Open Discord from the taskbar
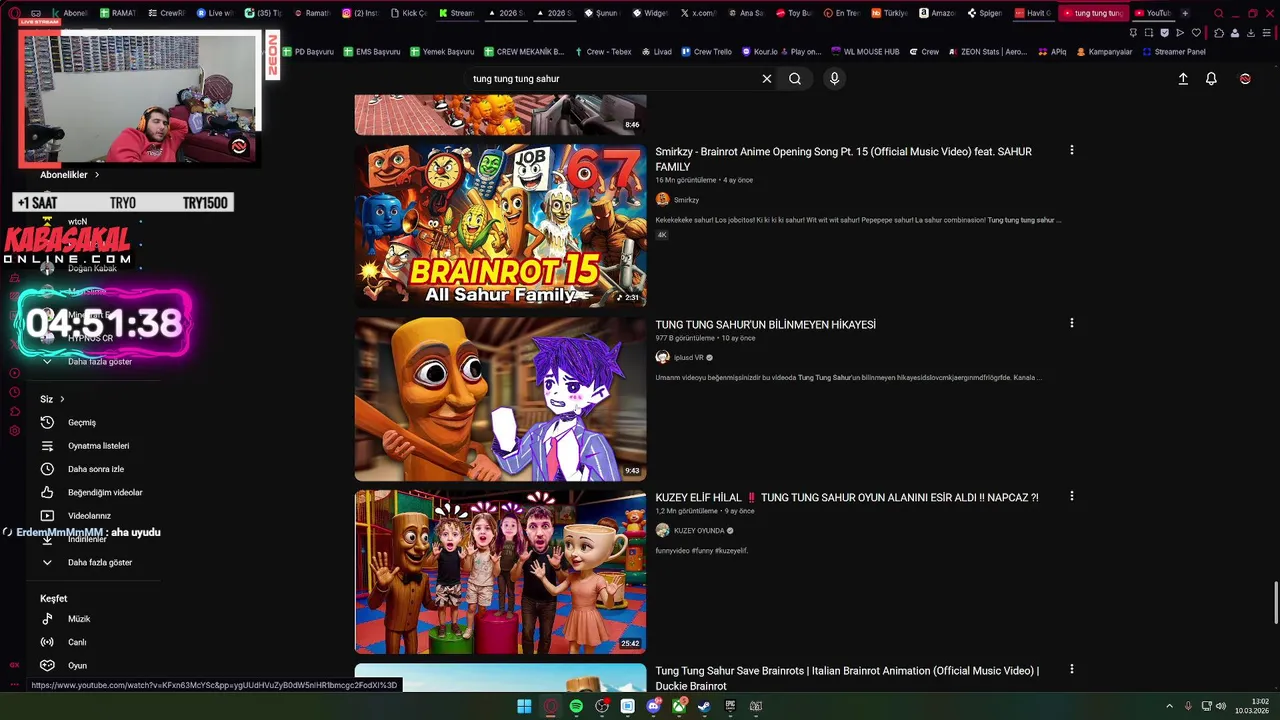This screenshot has width=1280, height=720. click(x=653, y=706)
